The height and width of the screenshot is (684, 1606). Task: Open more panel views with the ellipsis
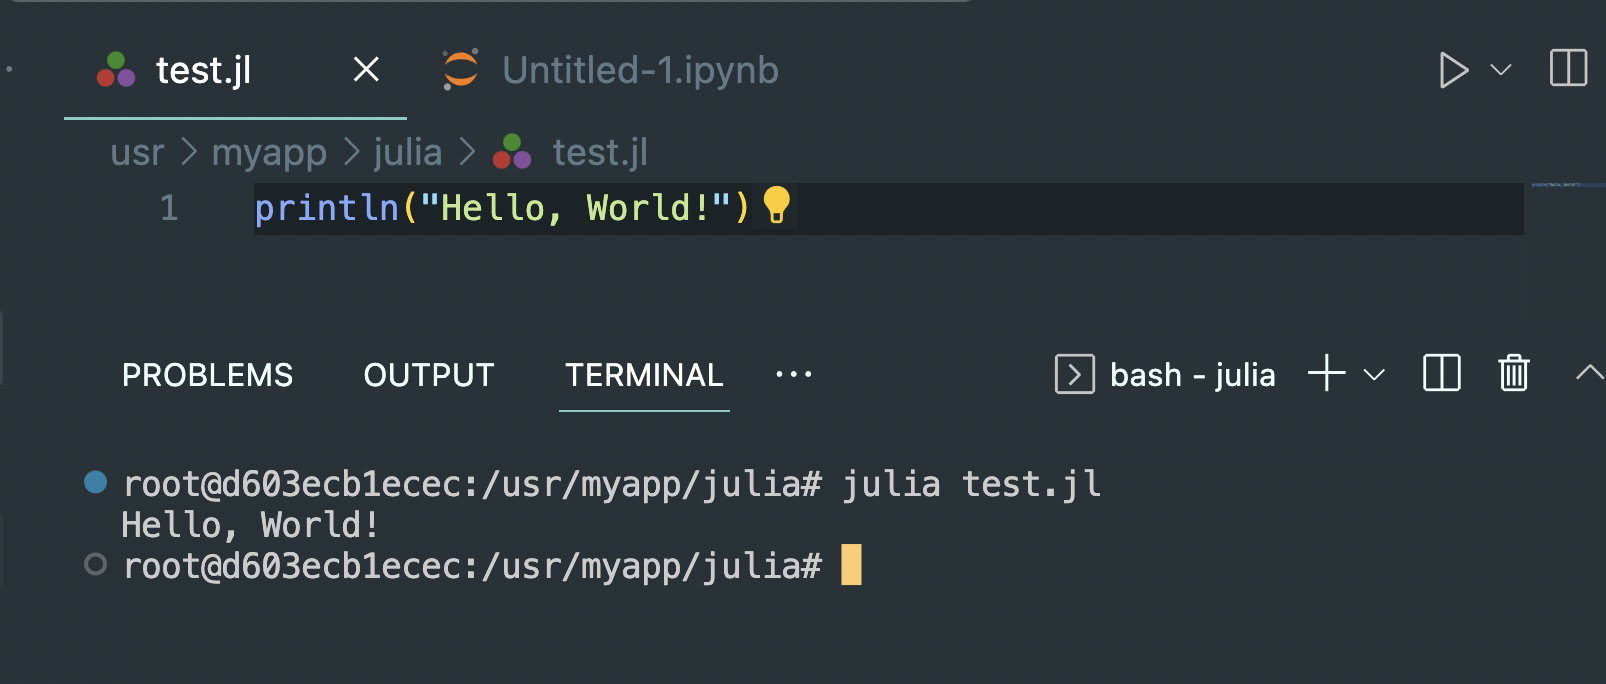point(793,374)
